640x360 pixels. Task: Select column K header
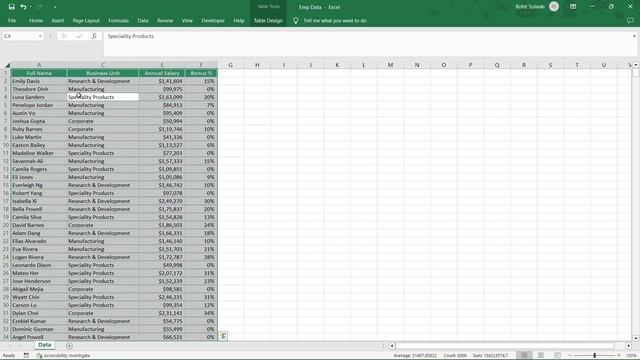pos(337,65)
